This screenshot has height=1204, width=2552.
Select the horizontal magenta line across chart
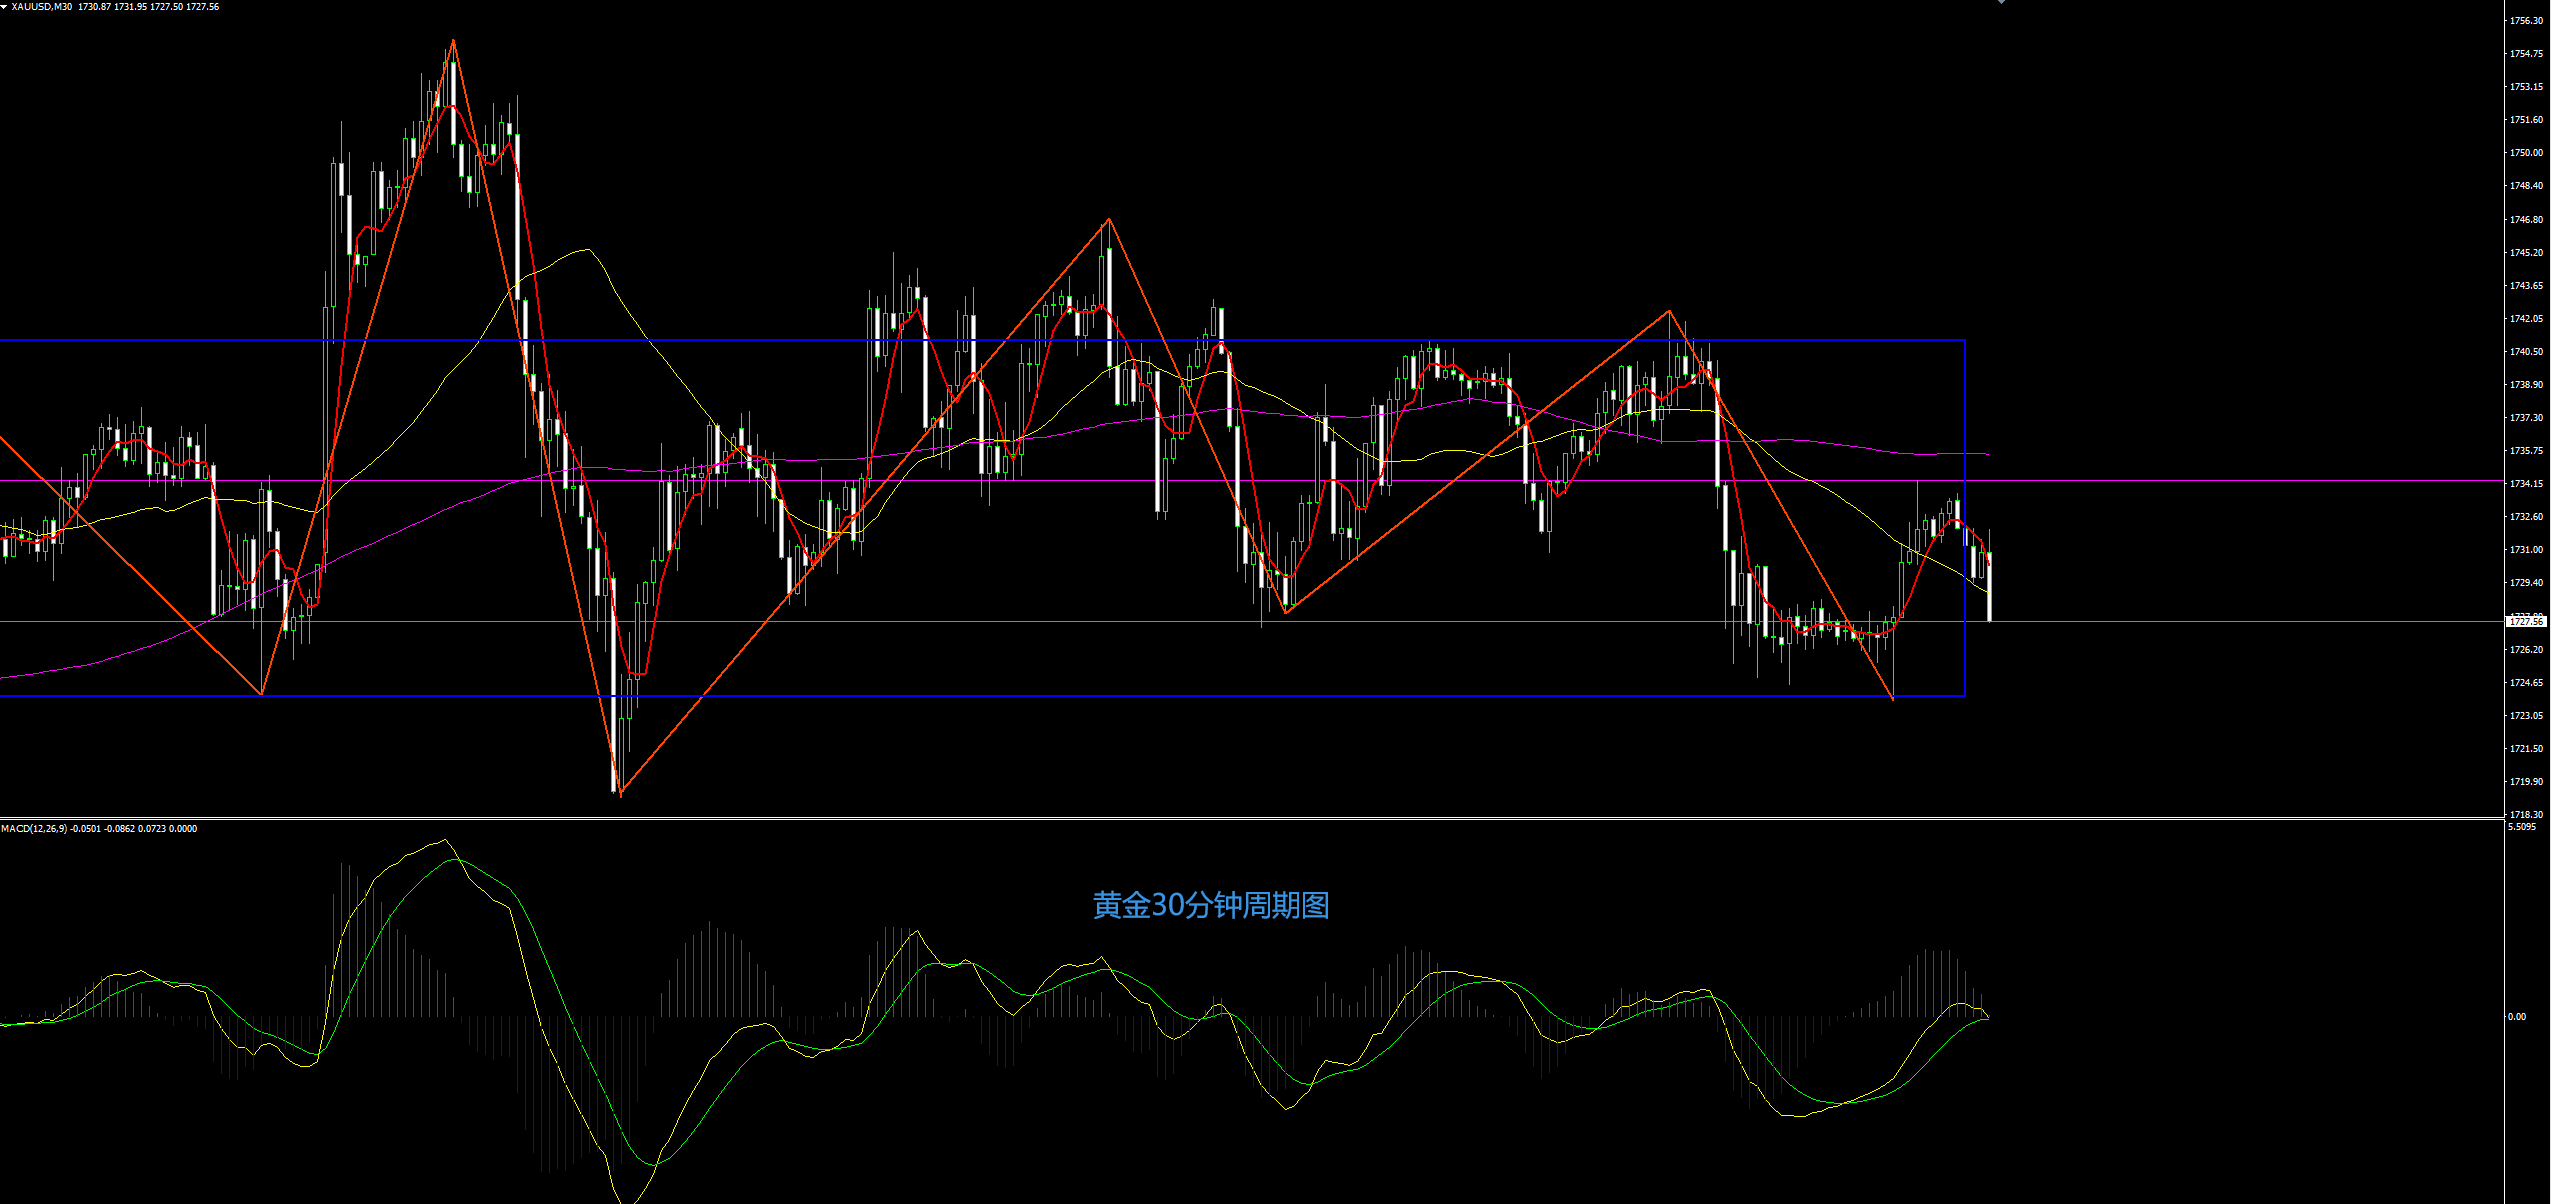tap(1252, 481)
